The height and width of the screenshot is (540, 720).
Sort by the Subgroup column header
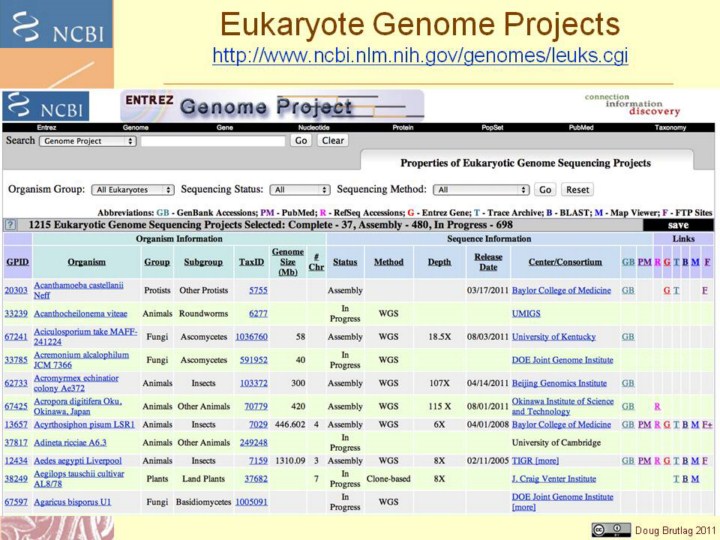[203, 262]
